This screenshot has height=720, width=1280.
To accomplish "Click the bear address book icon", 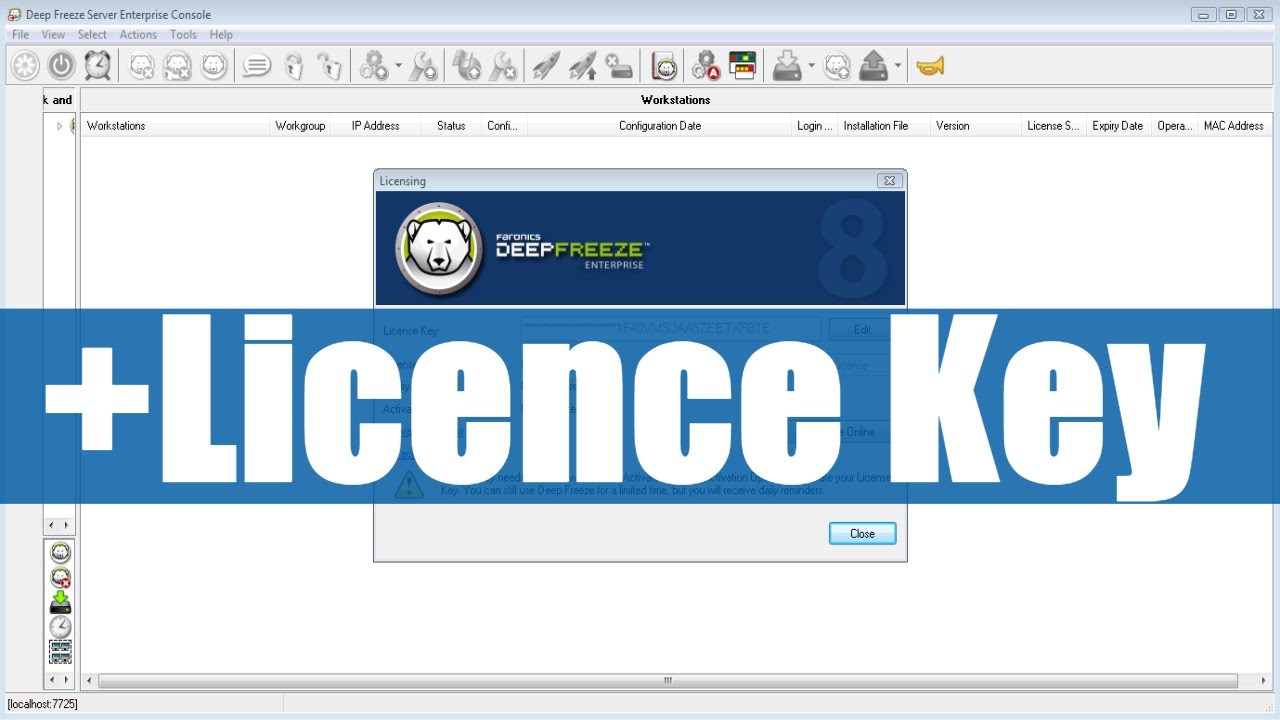I will 665,66.
